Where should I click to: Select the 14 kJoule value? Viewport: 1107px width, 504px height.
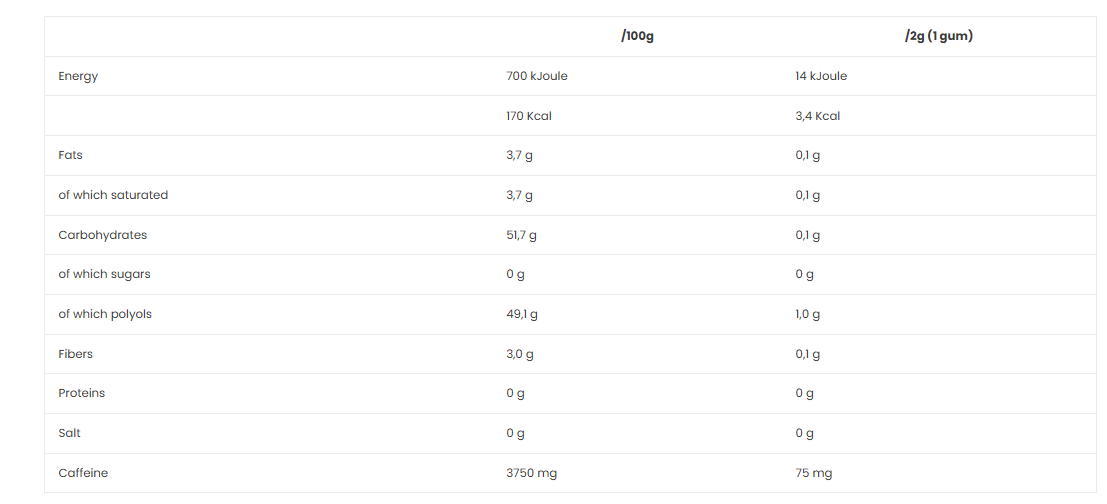[x=821, y=76]
